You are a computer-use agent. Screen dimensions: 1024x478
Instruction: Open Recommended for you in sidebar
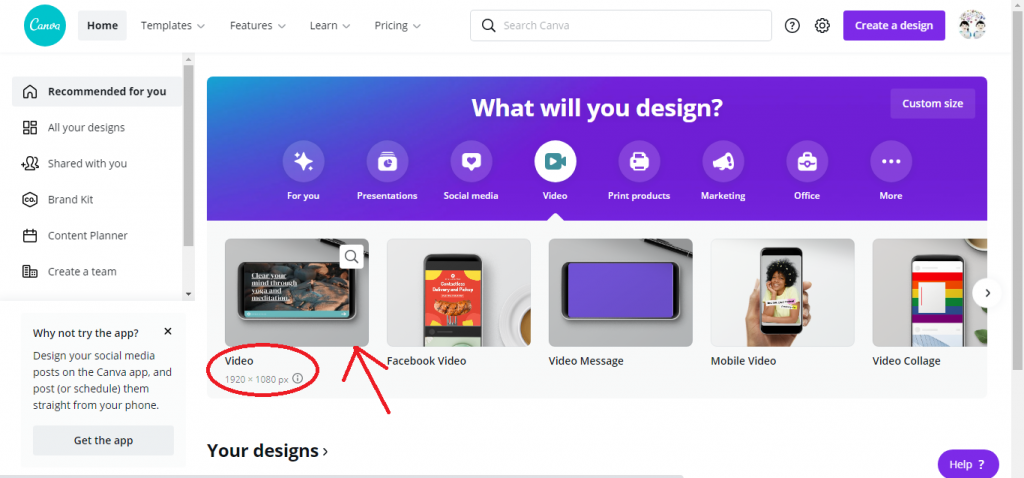click(x=97, y=91)
